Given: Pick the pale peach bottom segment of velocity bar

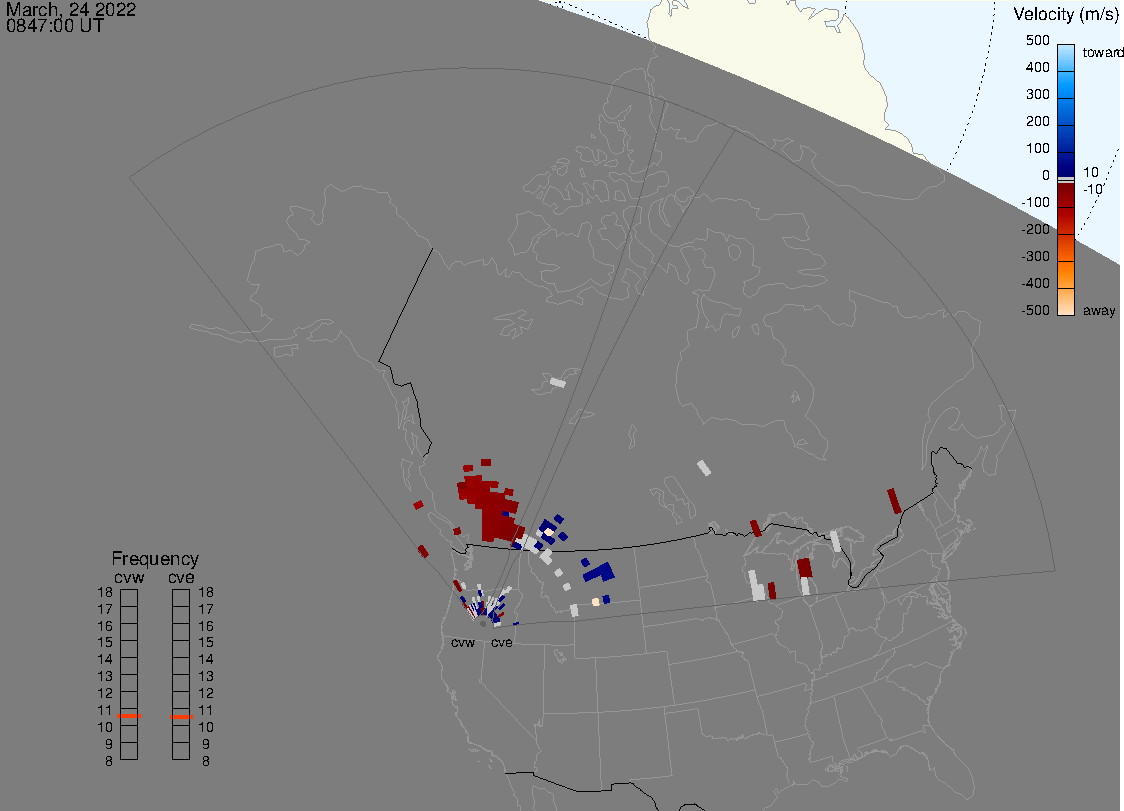Looking at the screenshot, I should [x=1066, y=302].
